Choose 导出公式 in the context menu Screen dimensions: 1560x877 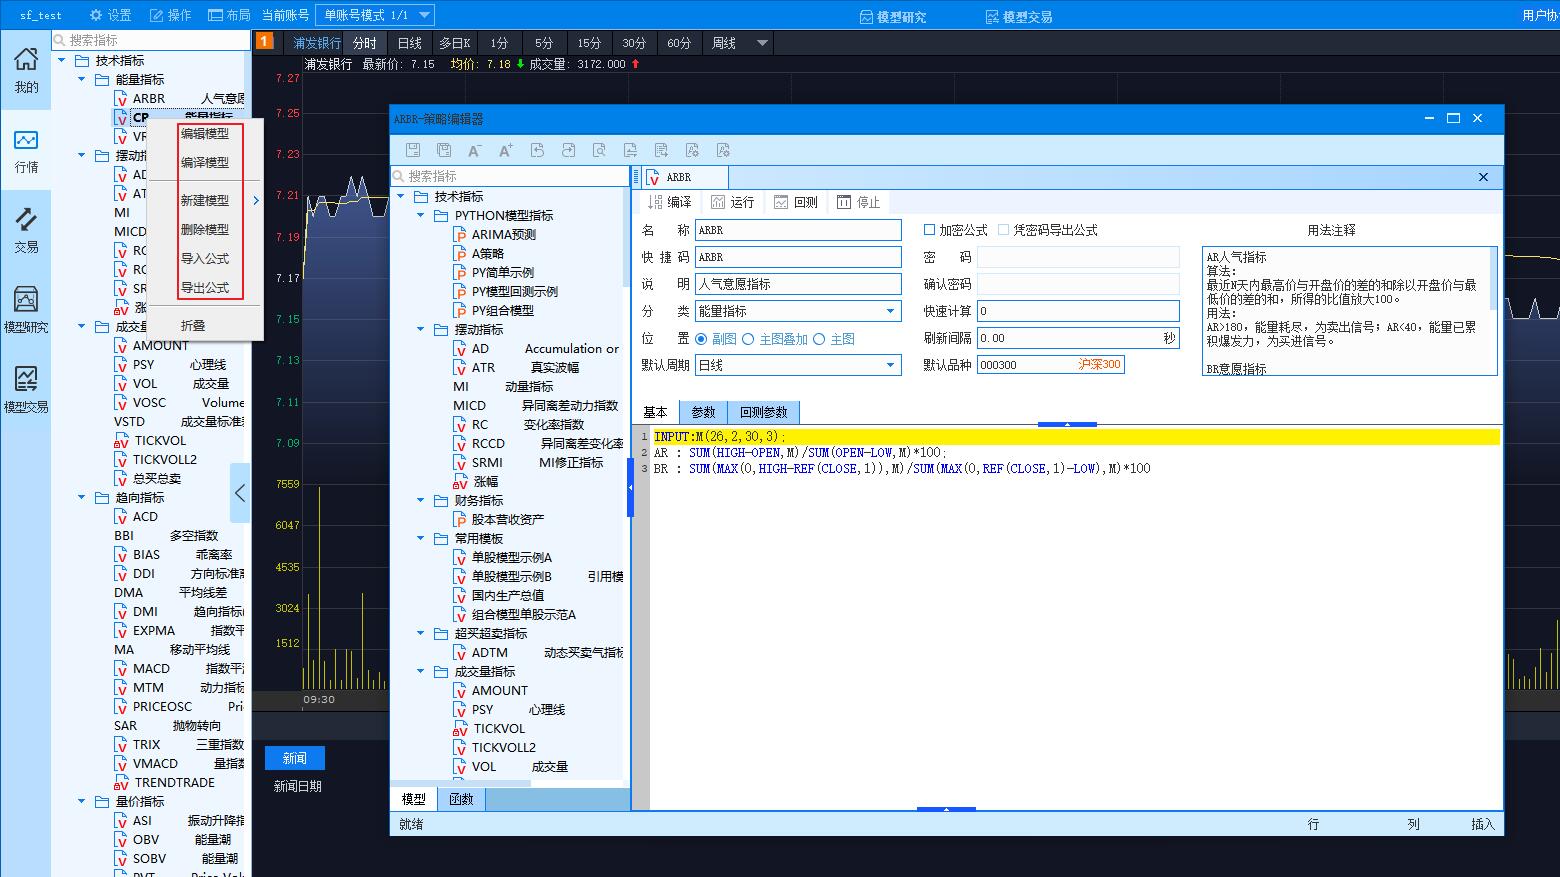click(205, 287)
